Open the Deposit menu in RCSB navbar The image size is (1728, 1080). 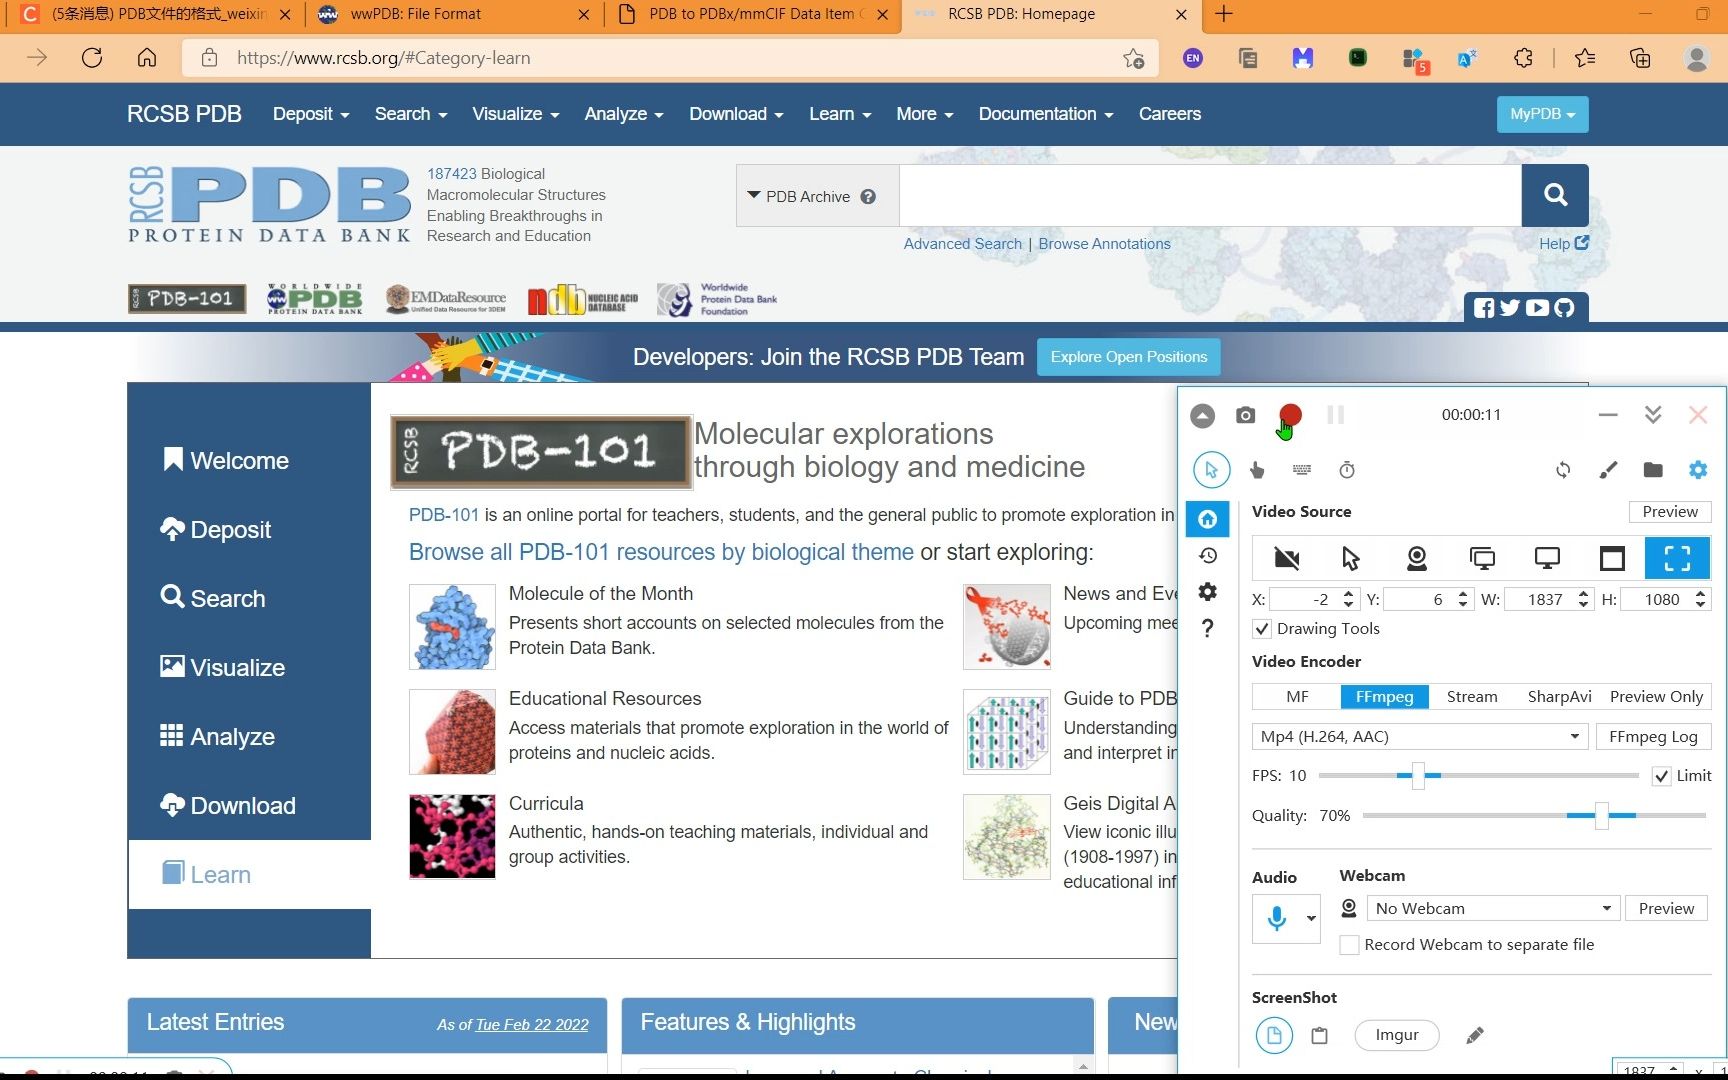pyautogui.click(x=311, y=114)
